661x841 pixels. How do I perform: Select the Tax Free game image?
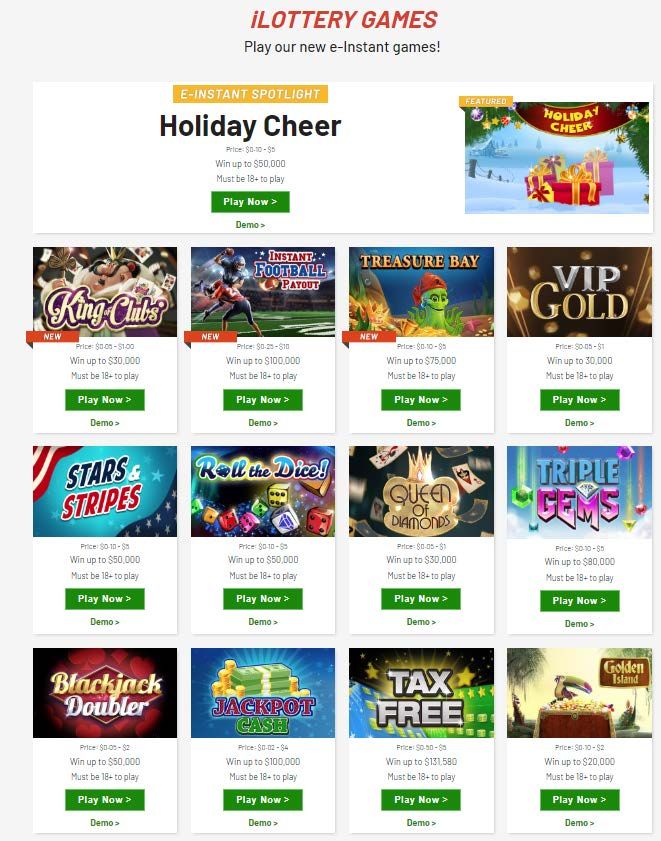(421, 693)
